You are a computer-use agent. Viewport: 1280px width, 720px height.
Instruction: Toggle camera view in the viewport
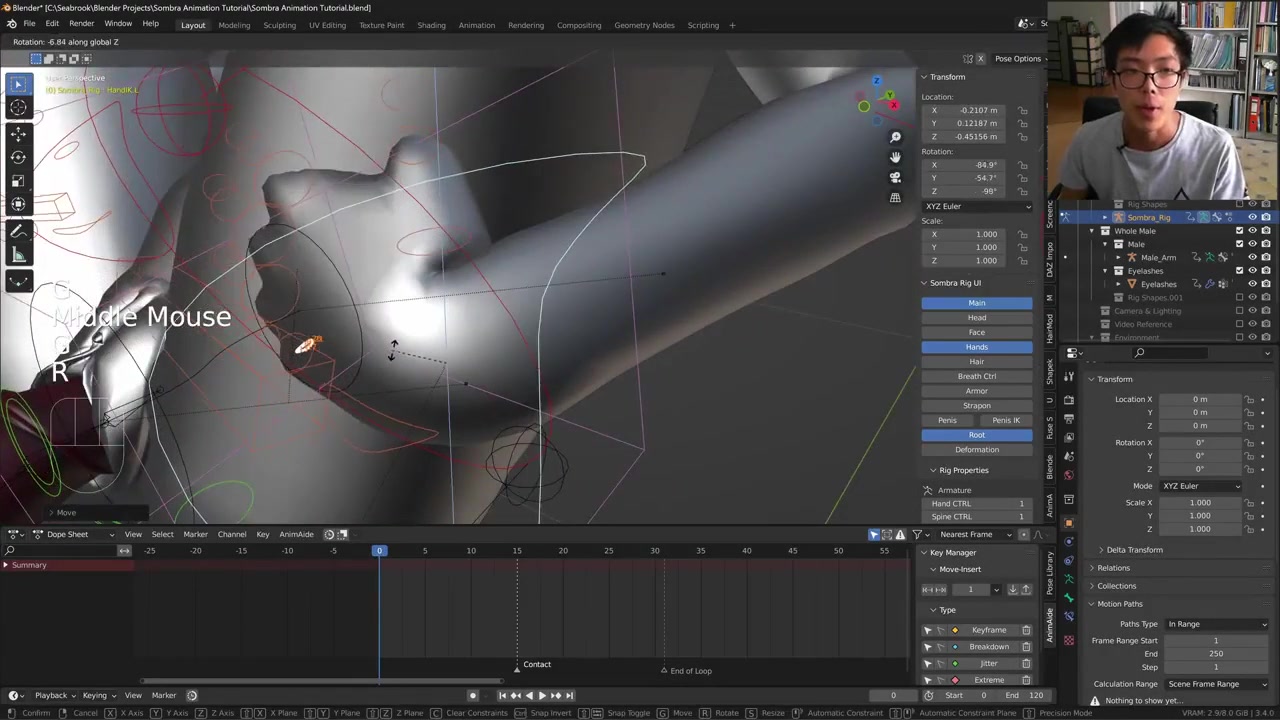(895, 177)
